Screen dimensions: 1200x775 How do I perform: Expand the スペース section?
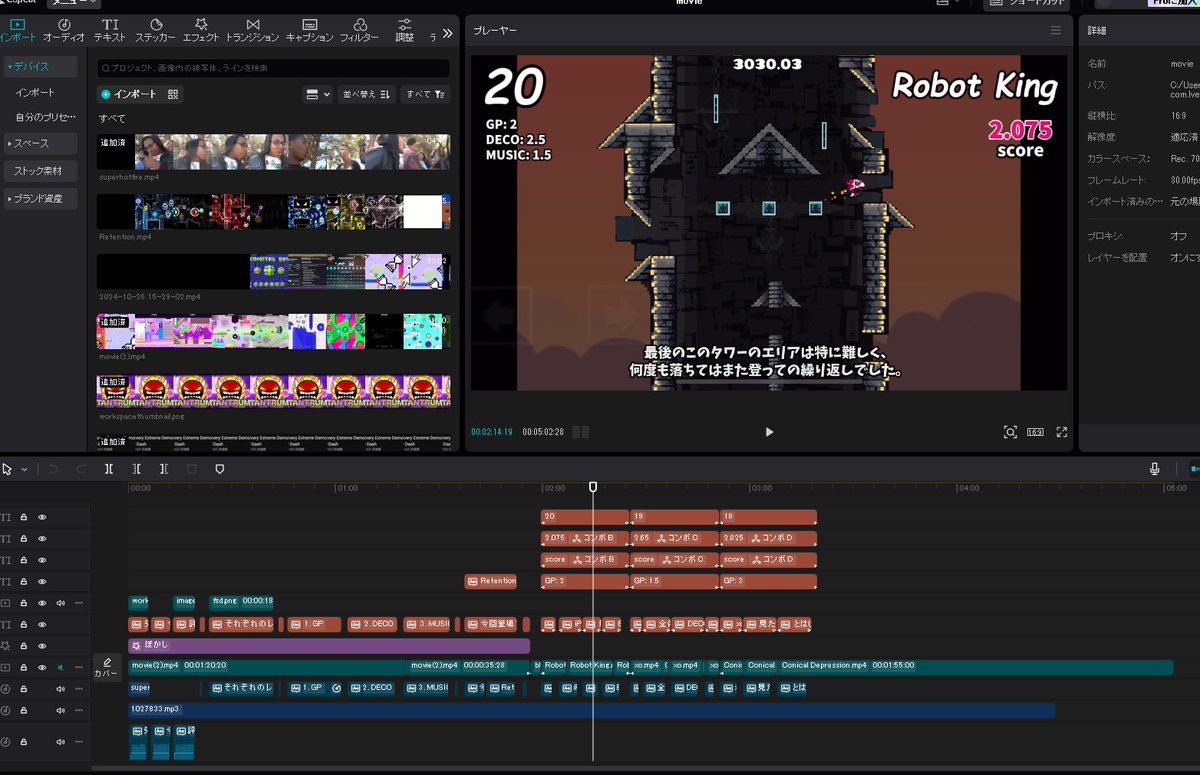click(x=41, y=143)
